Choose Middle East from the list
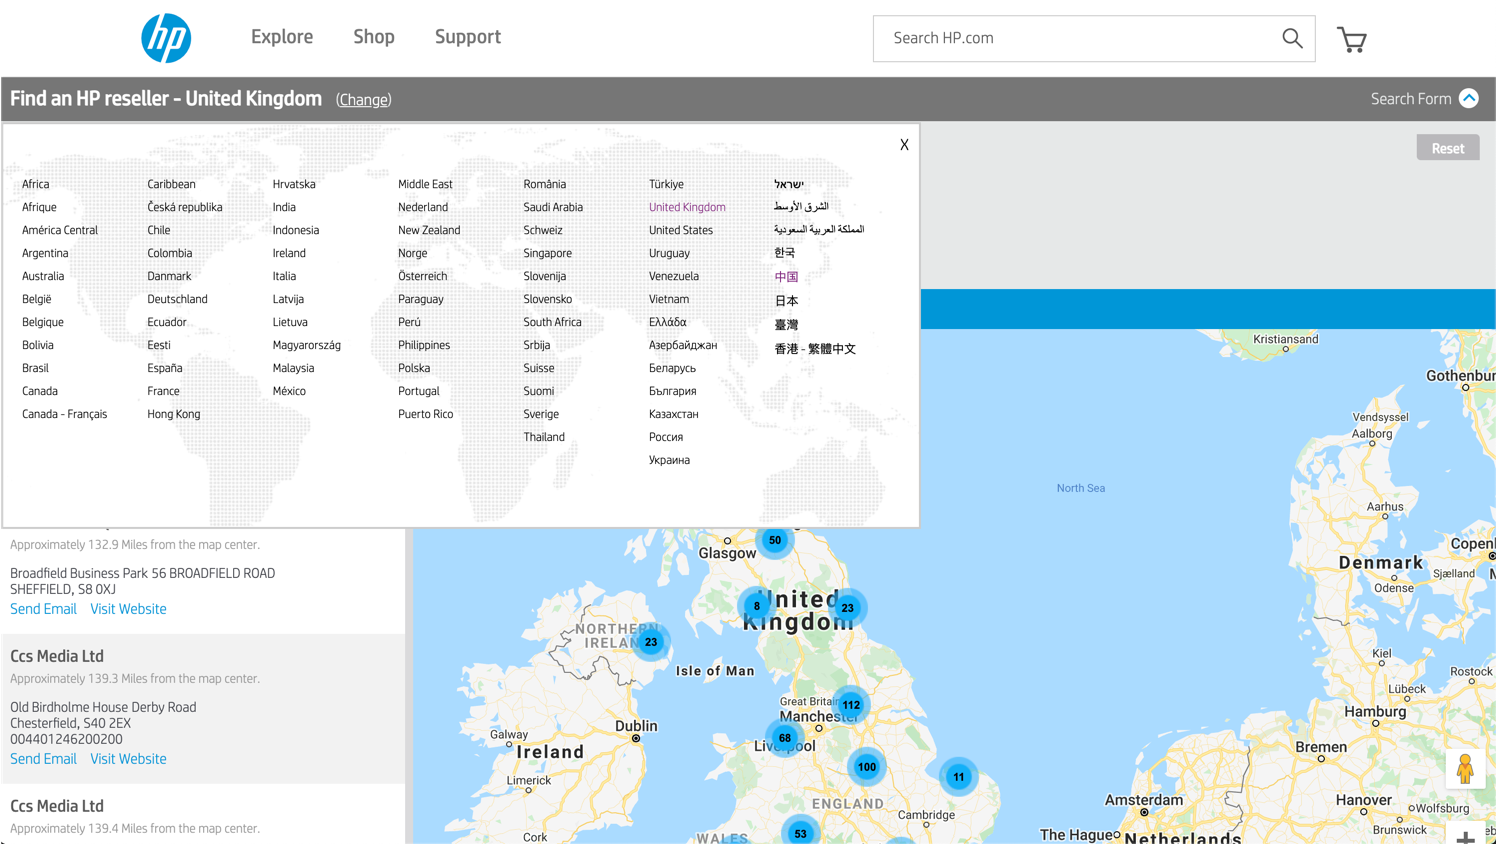The width and height of the screenshot is (1496, 844). (425, 184)
